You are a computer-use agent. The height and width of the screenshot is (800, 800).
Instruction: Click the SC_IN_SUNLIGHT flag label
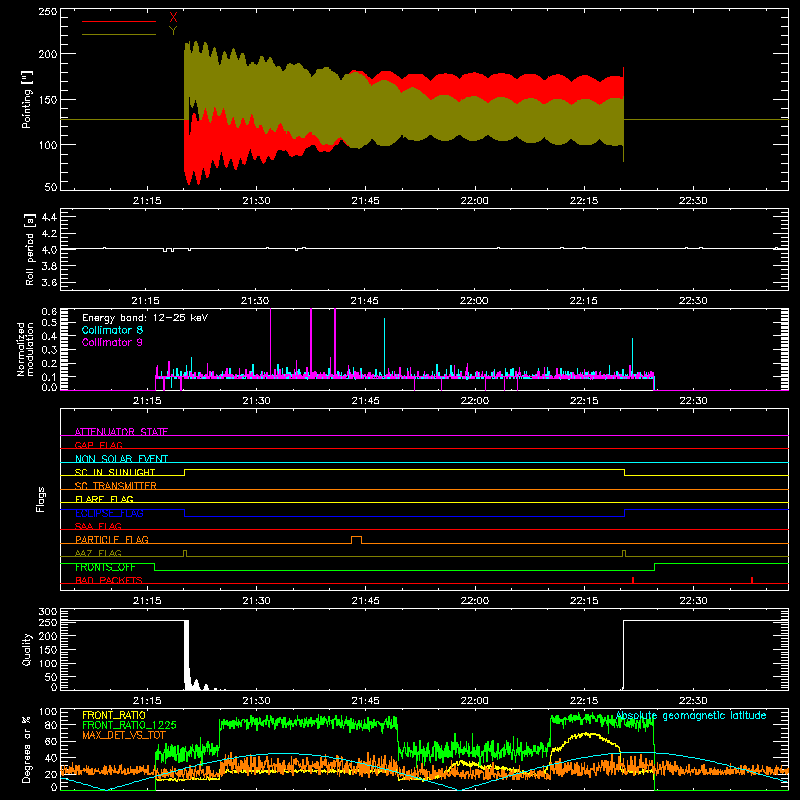point(115,472)
